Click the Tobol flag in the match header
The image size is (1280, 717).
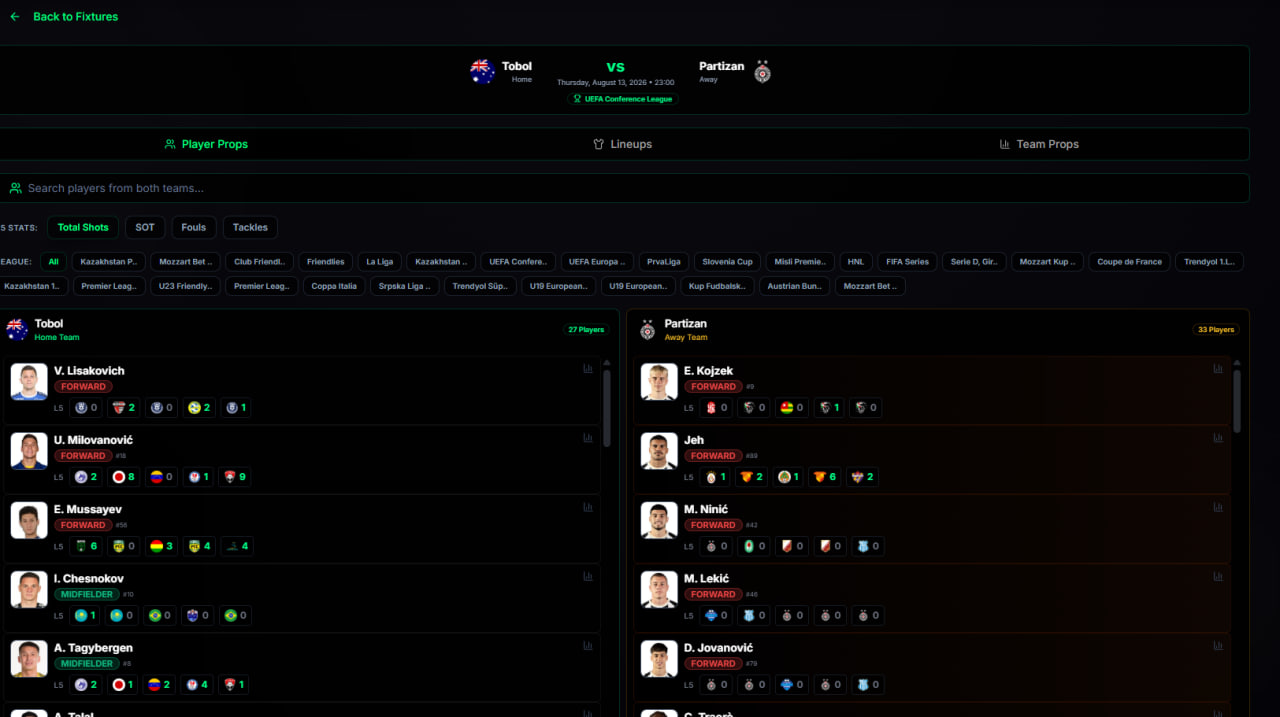click(x=483, y=72)
